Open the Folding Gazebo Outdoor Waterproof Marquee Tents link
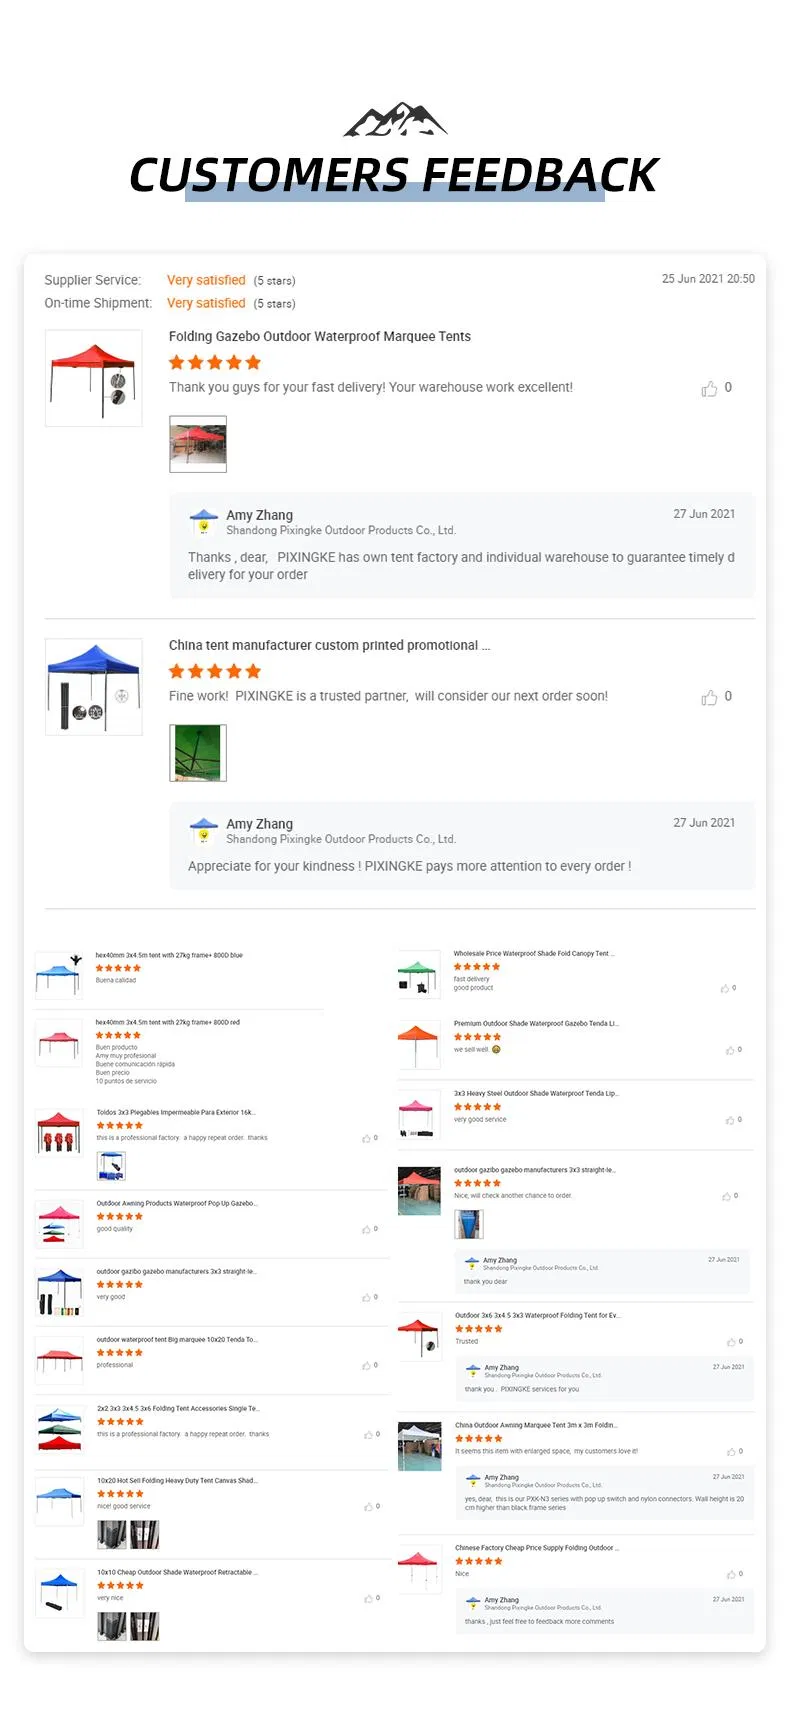Viewport: 790px width, 1729px height. pos(320,336)
